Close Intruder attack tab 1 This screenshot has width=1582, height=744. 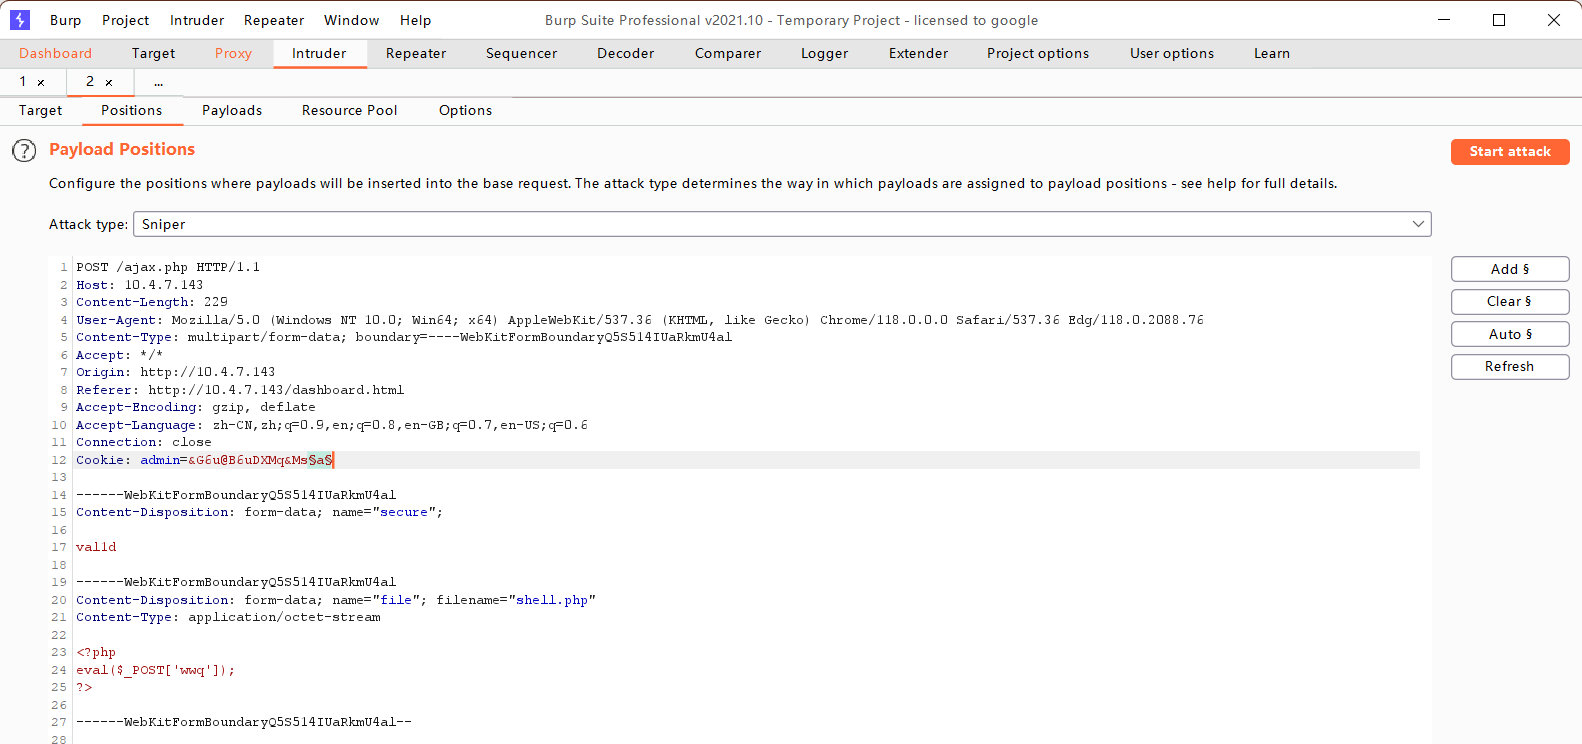pyautogui.click(x=41, y=83)
